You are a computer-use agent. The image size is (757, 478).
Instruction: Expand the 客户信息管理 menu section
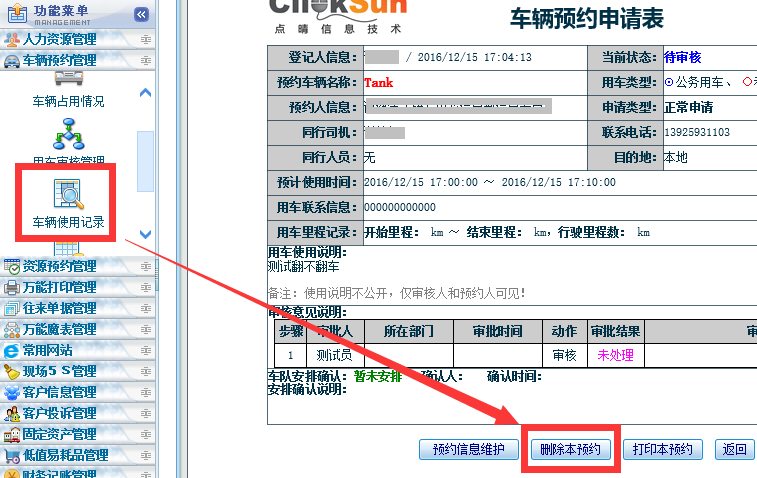[x=60, y=393]
